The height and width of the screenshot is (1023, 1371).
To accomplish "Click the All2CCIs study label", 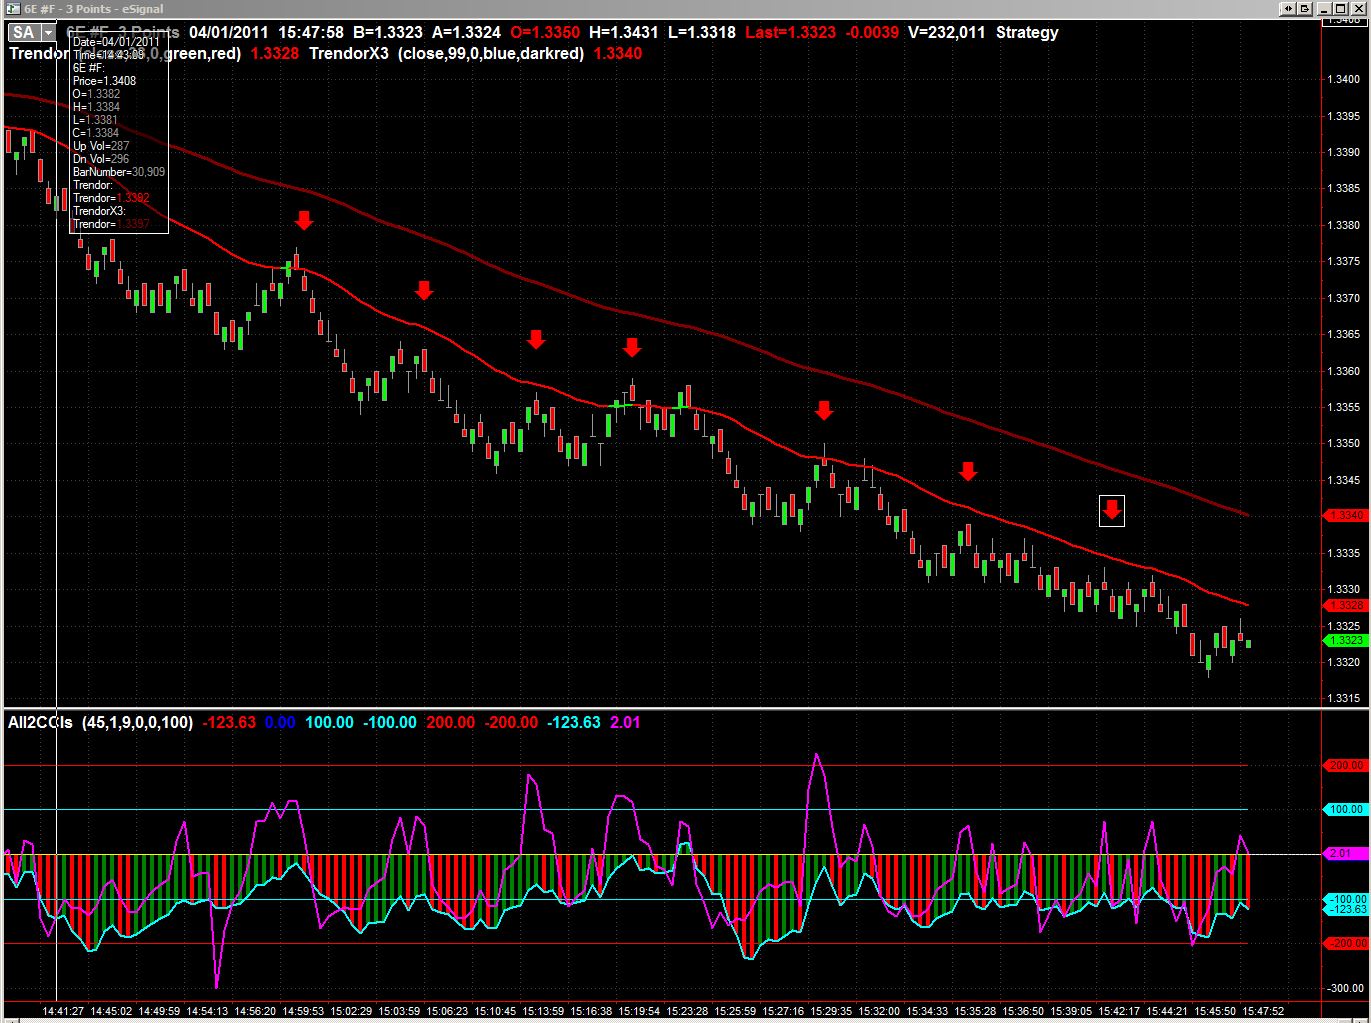I will tap(40, 722).
